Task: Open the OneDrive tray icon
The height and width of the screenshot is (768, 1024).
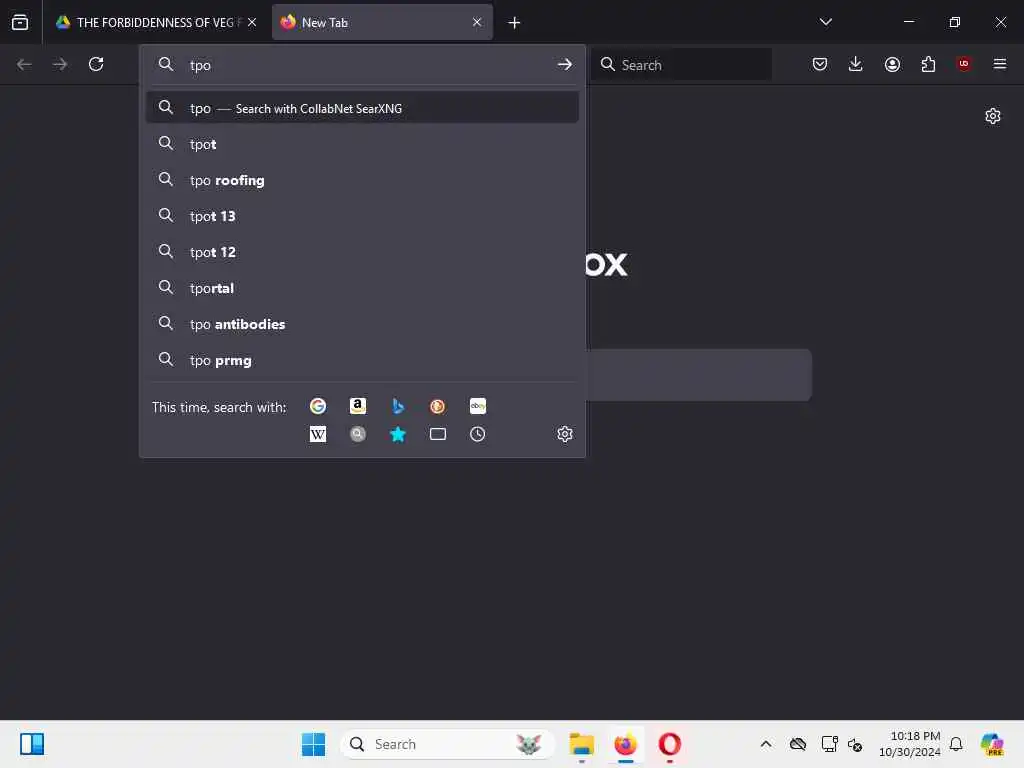Action: pos(797,744)
